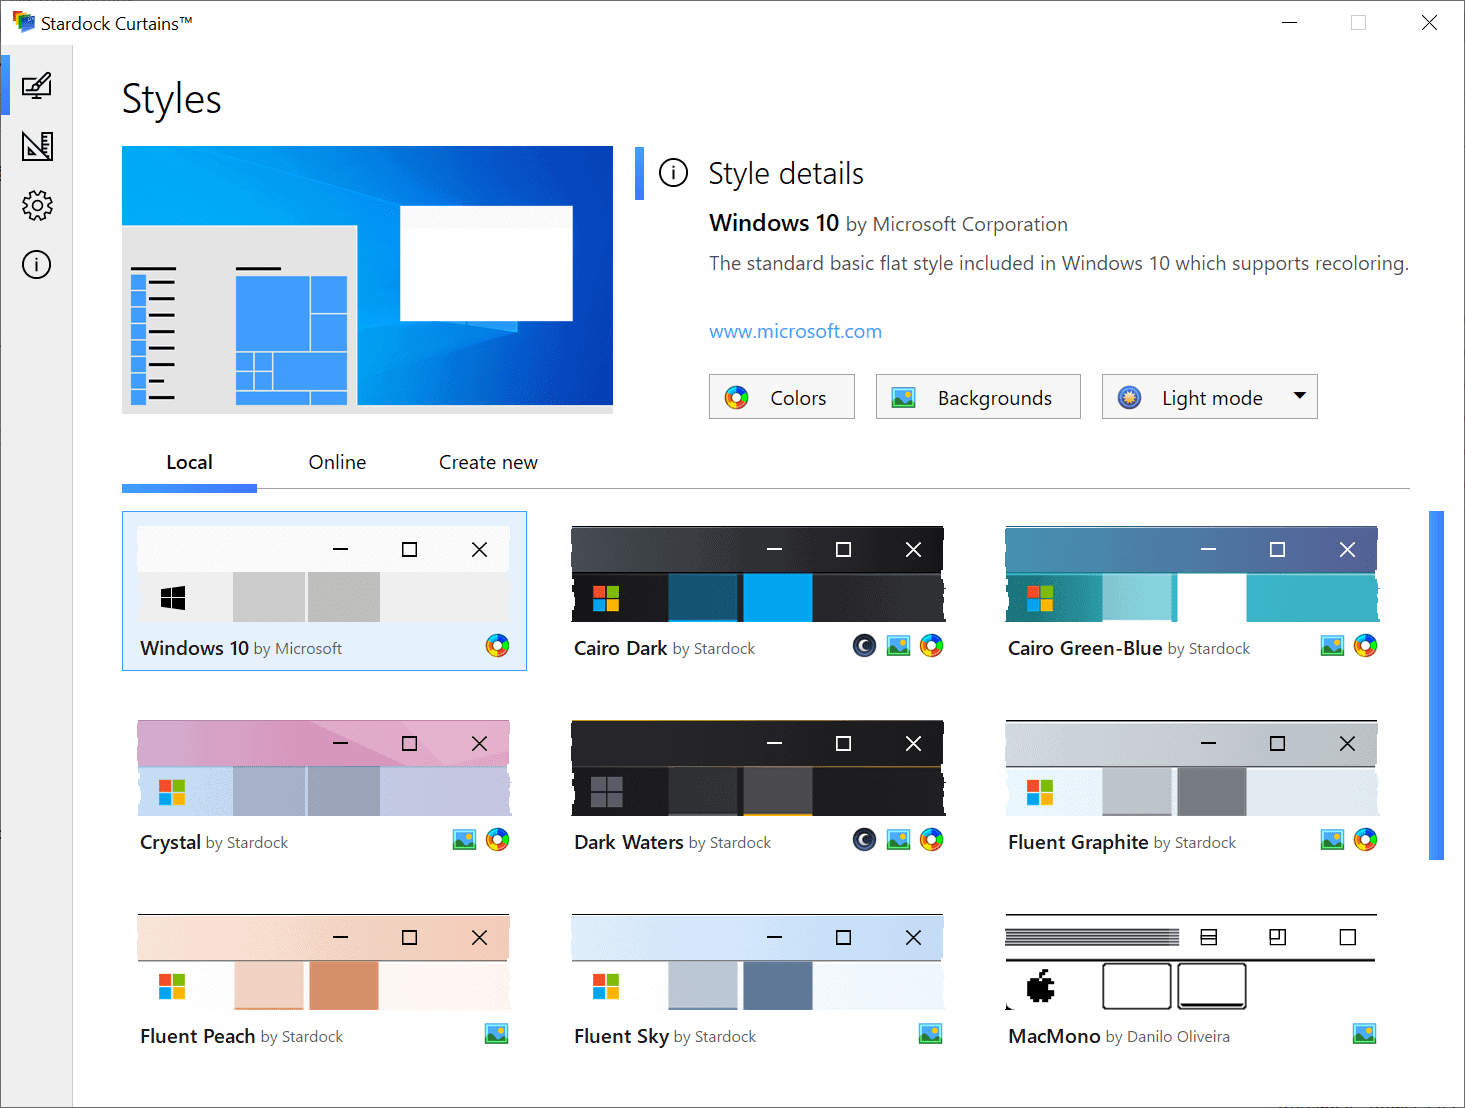
Task: Select the Fluent Peach style preview
Action: (324, 962)
